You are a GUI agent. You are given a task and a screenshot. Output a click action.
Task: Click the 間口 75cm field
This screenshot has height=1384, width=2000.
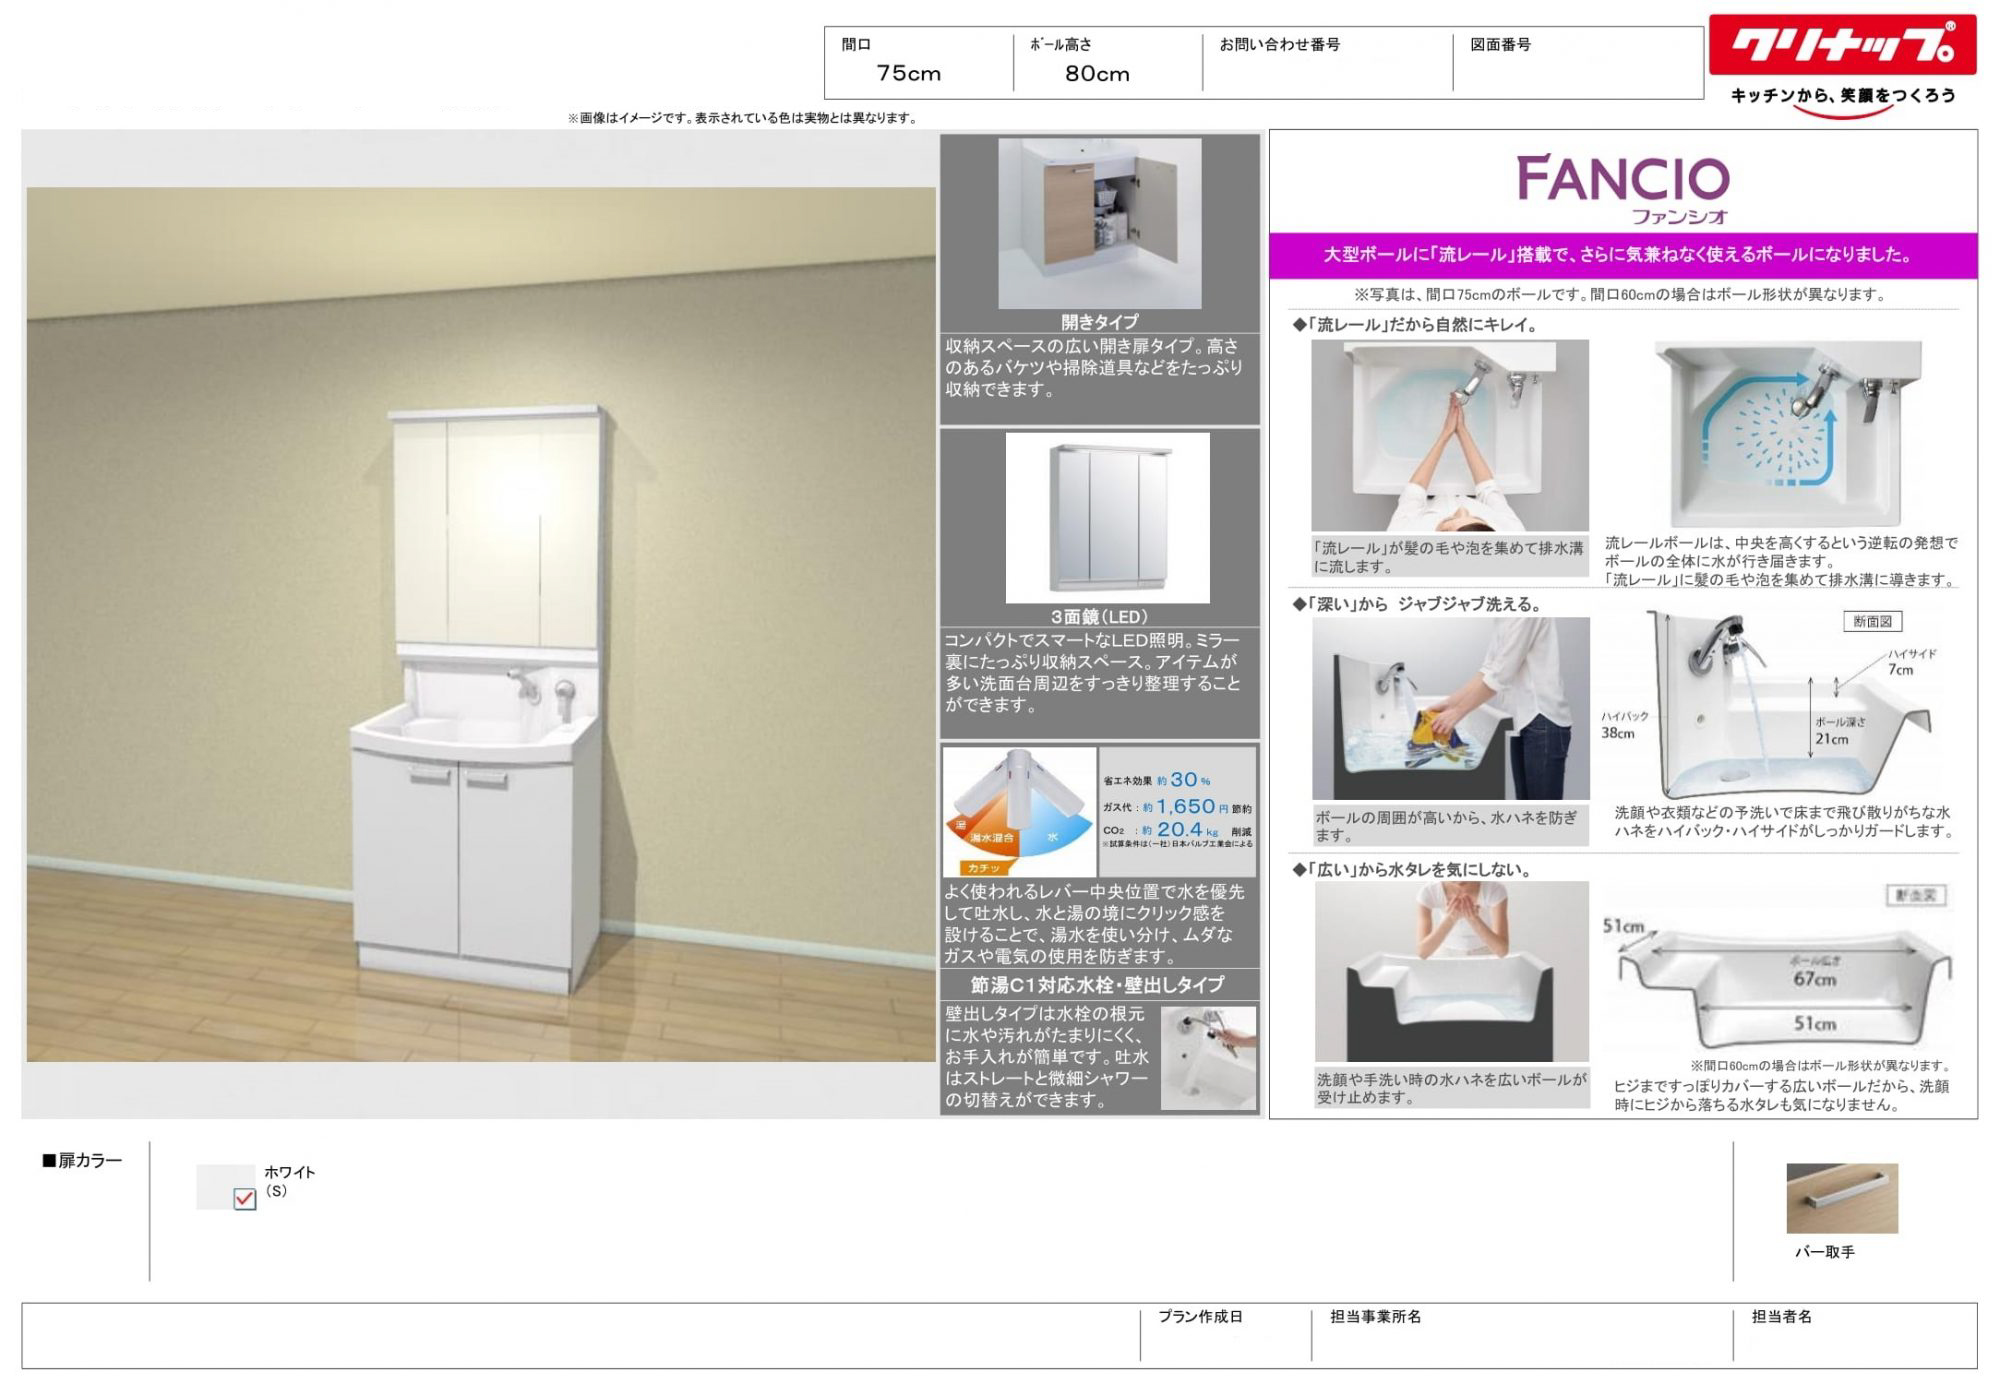point(918,62)
